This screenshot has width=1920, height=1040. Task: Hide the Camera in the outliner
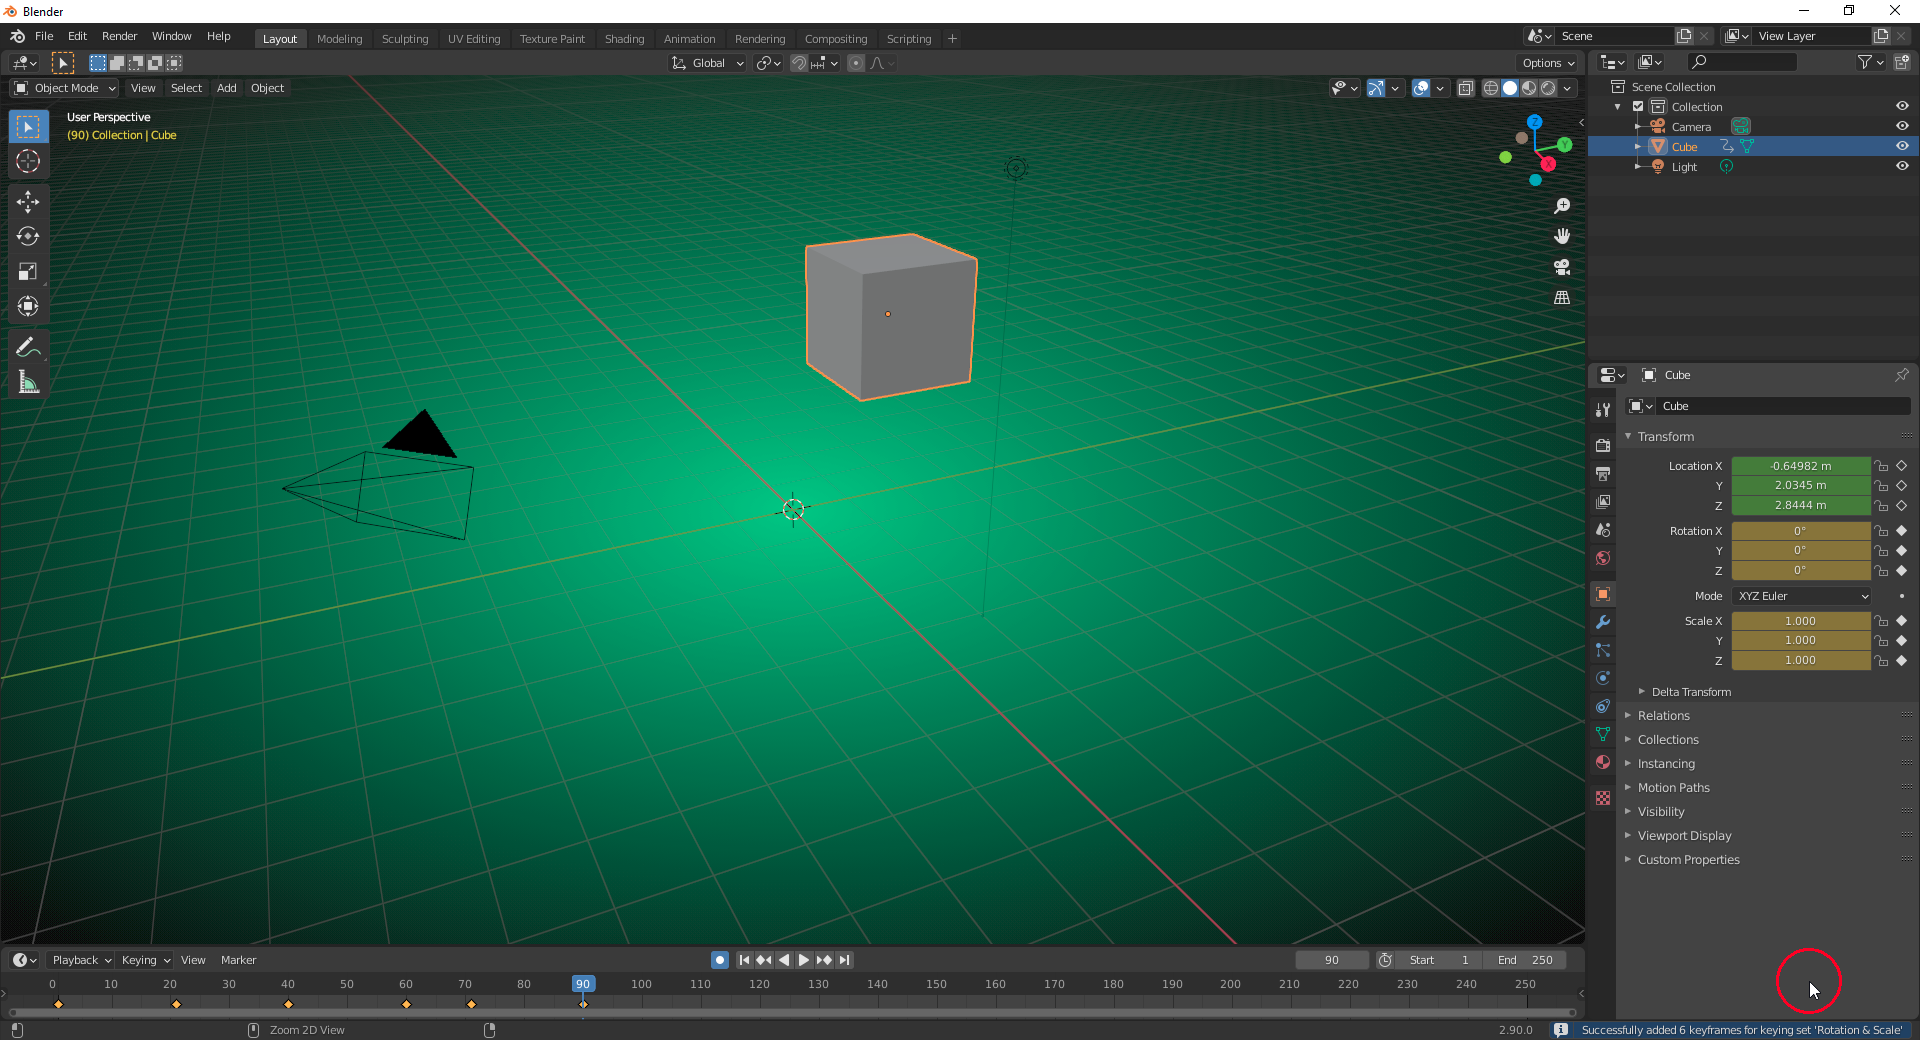click(x=1902, y=126)
